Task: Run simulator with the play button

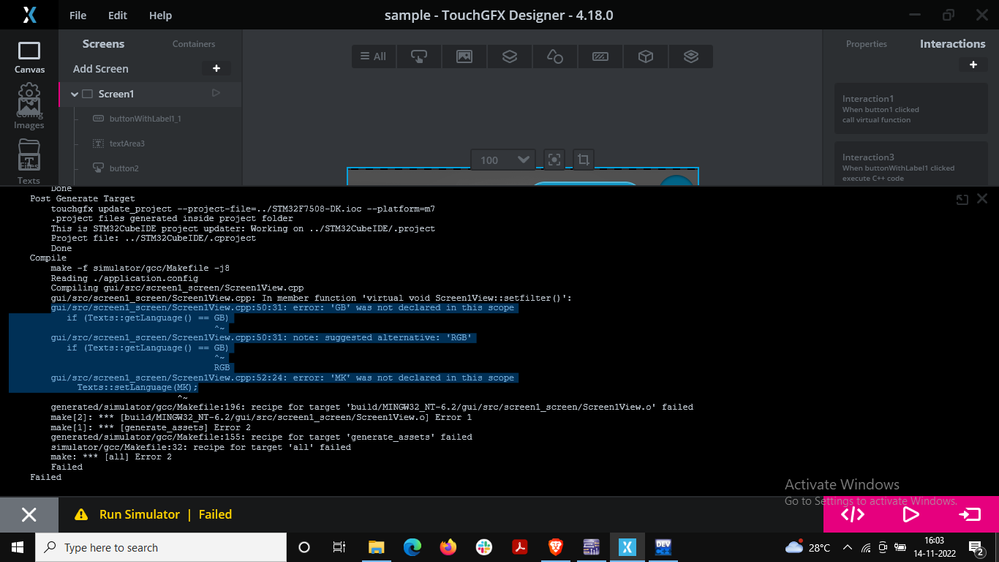Action: (911, 514)
